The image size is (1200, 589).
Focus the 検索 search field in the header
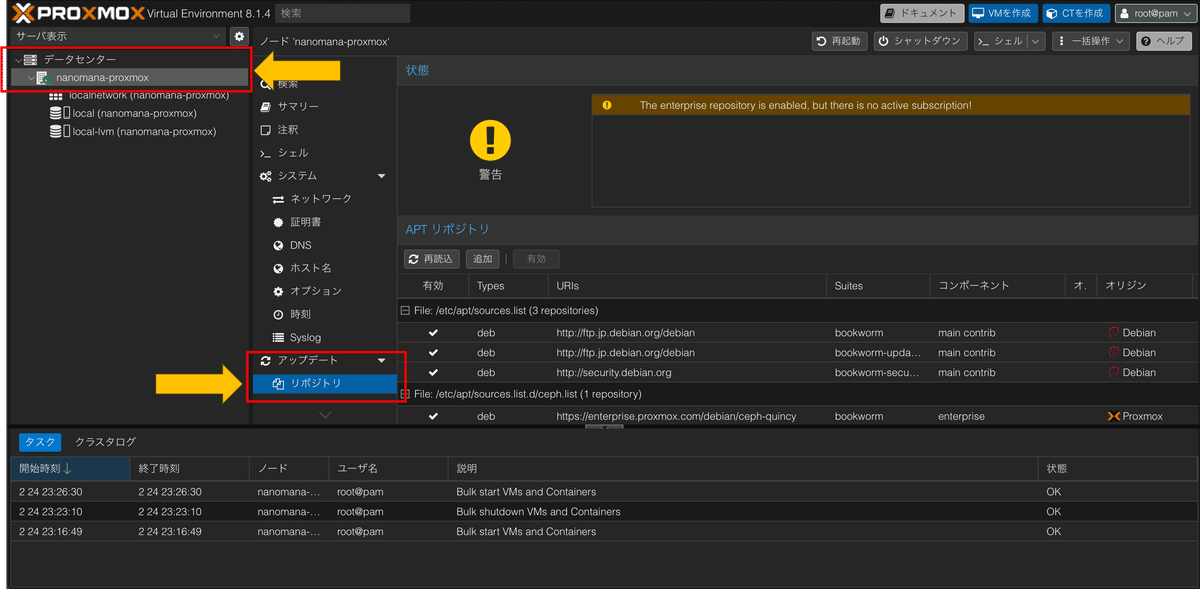(x=341, y=13)
